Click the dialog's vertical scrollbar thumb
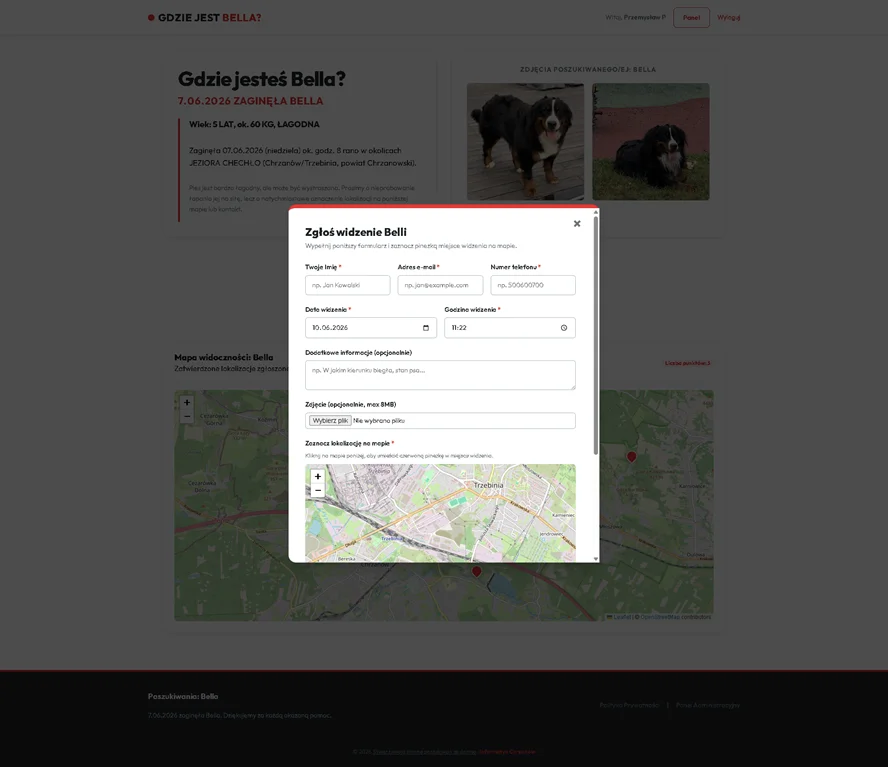 [596, 334]
